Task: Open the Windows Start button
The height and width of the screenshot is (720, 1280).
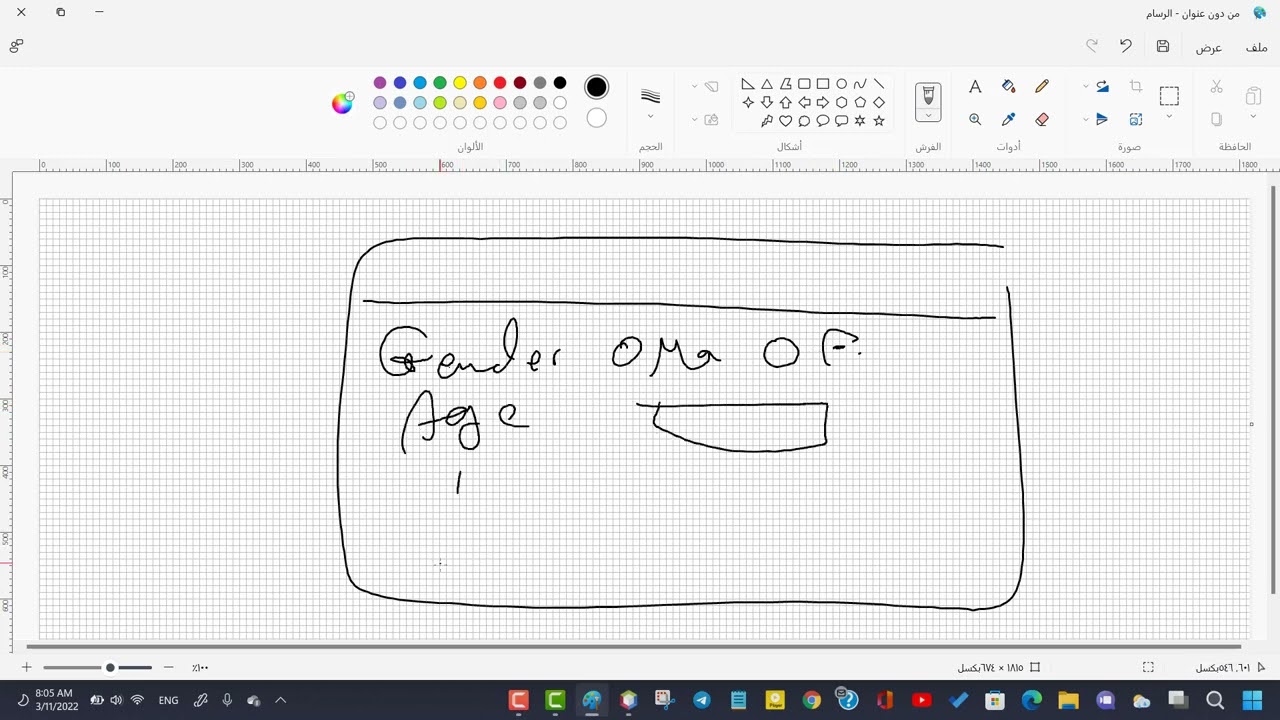Action: click(x=1252, y=700)
